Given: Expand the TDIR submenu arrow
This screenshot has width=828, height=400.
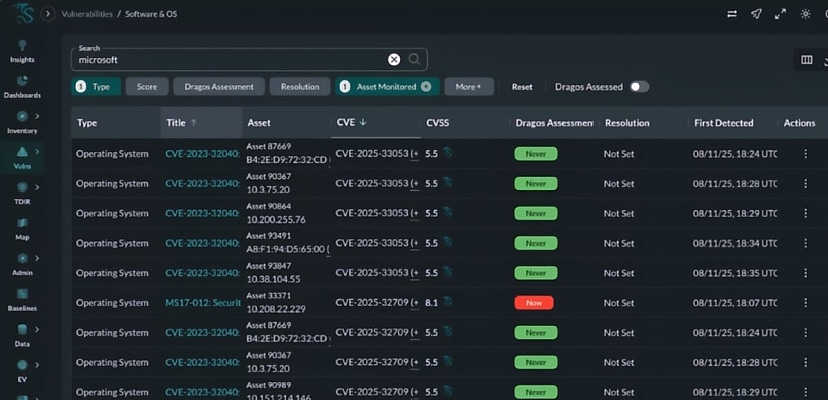Looking at the screenshot, I should [37, 187].
